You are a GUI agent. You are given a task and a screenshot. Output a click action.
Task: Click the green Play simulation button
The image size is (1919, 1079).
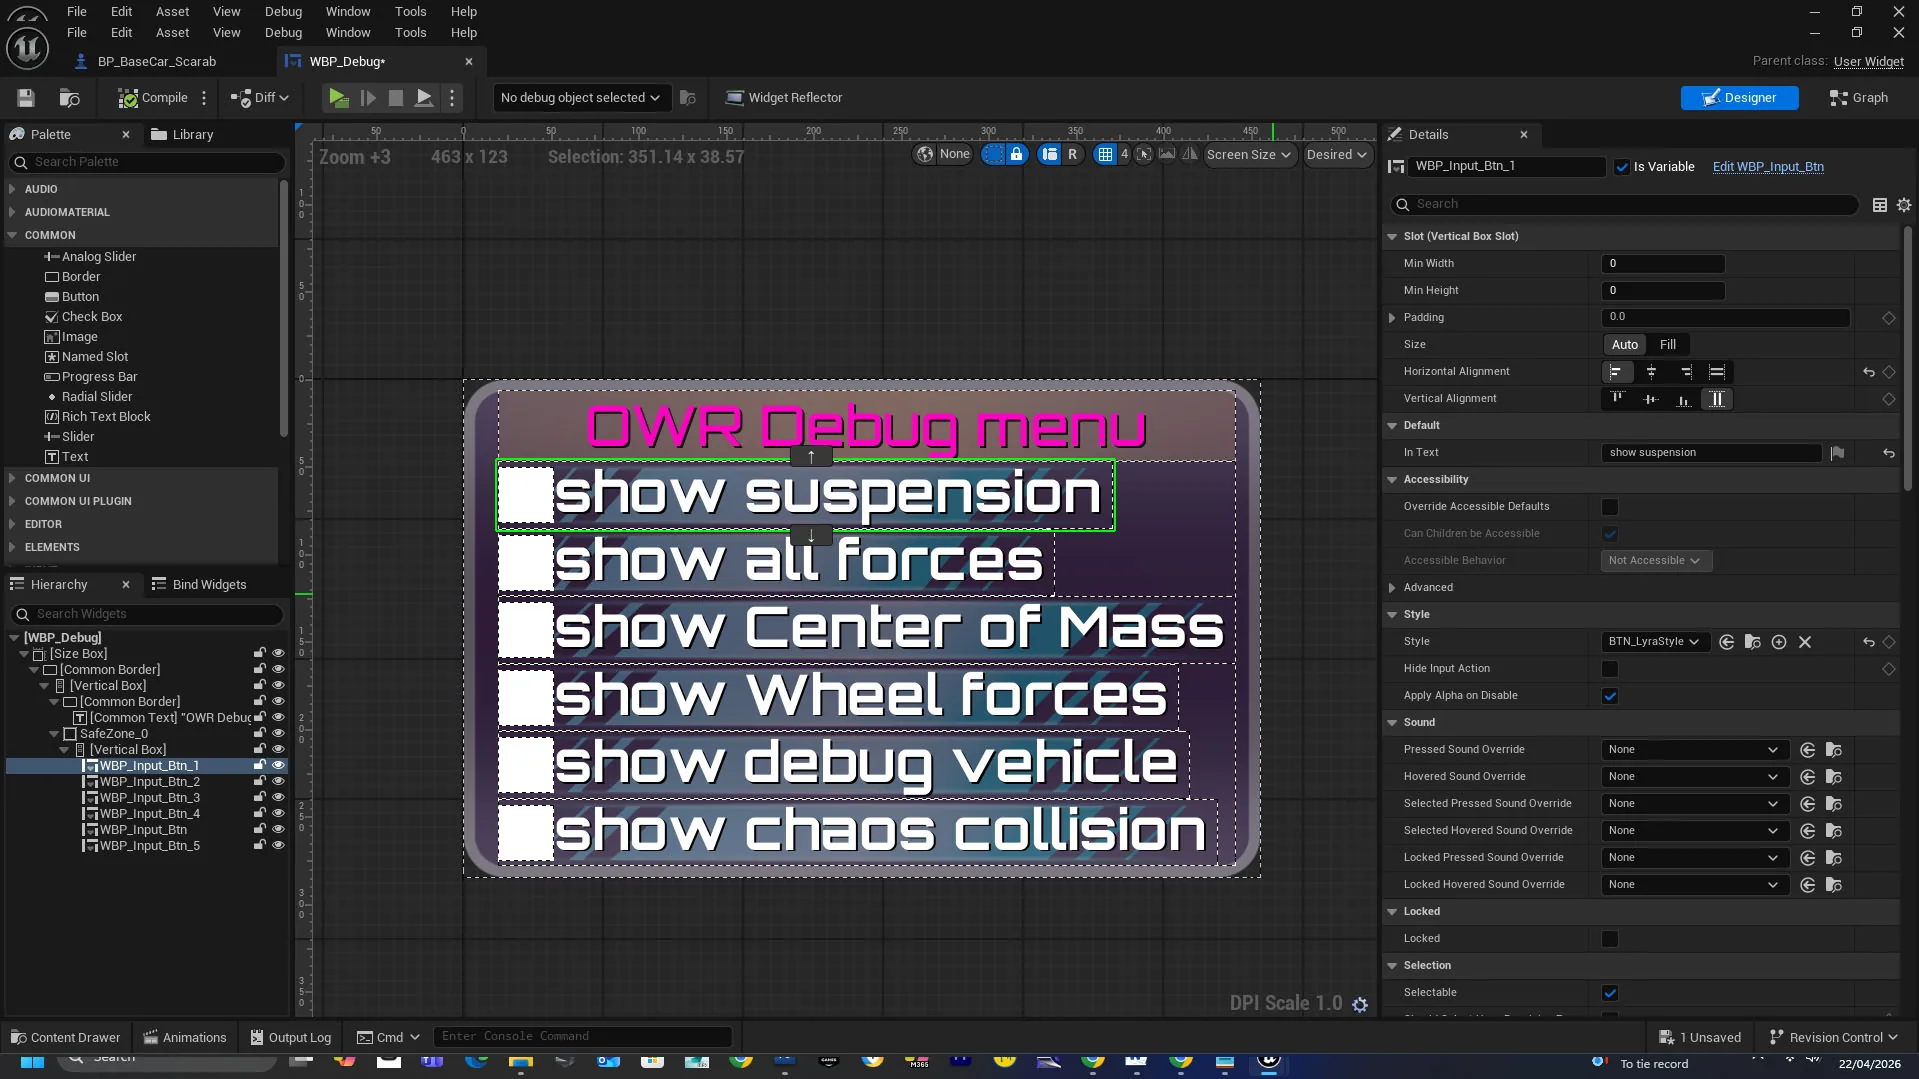(x=338, y=98)
